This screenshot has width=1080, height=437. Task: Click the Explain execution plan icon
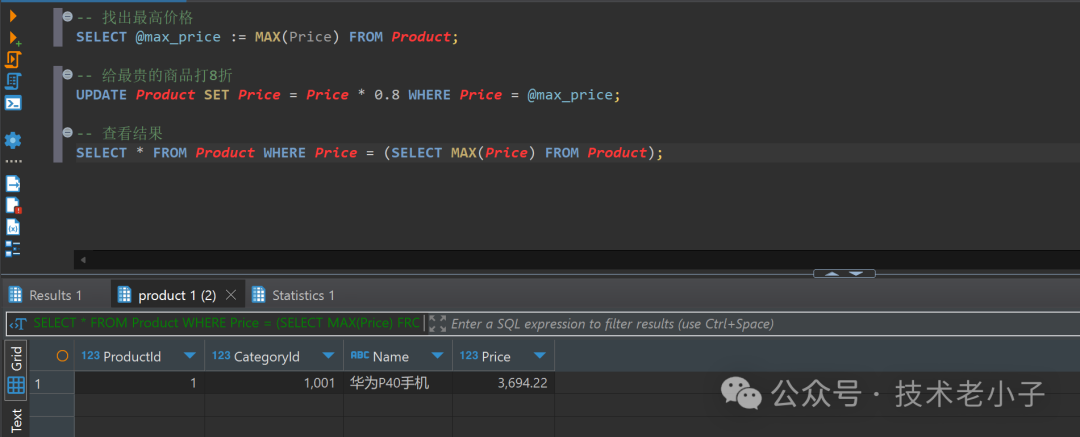point(13,81)
